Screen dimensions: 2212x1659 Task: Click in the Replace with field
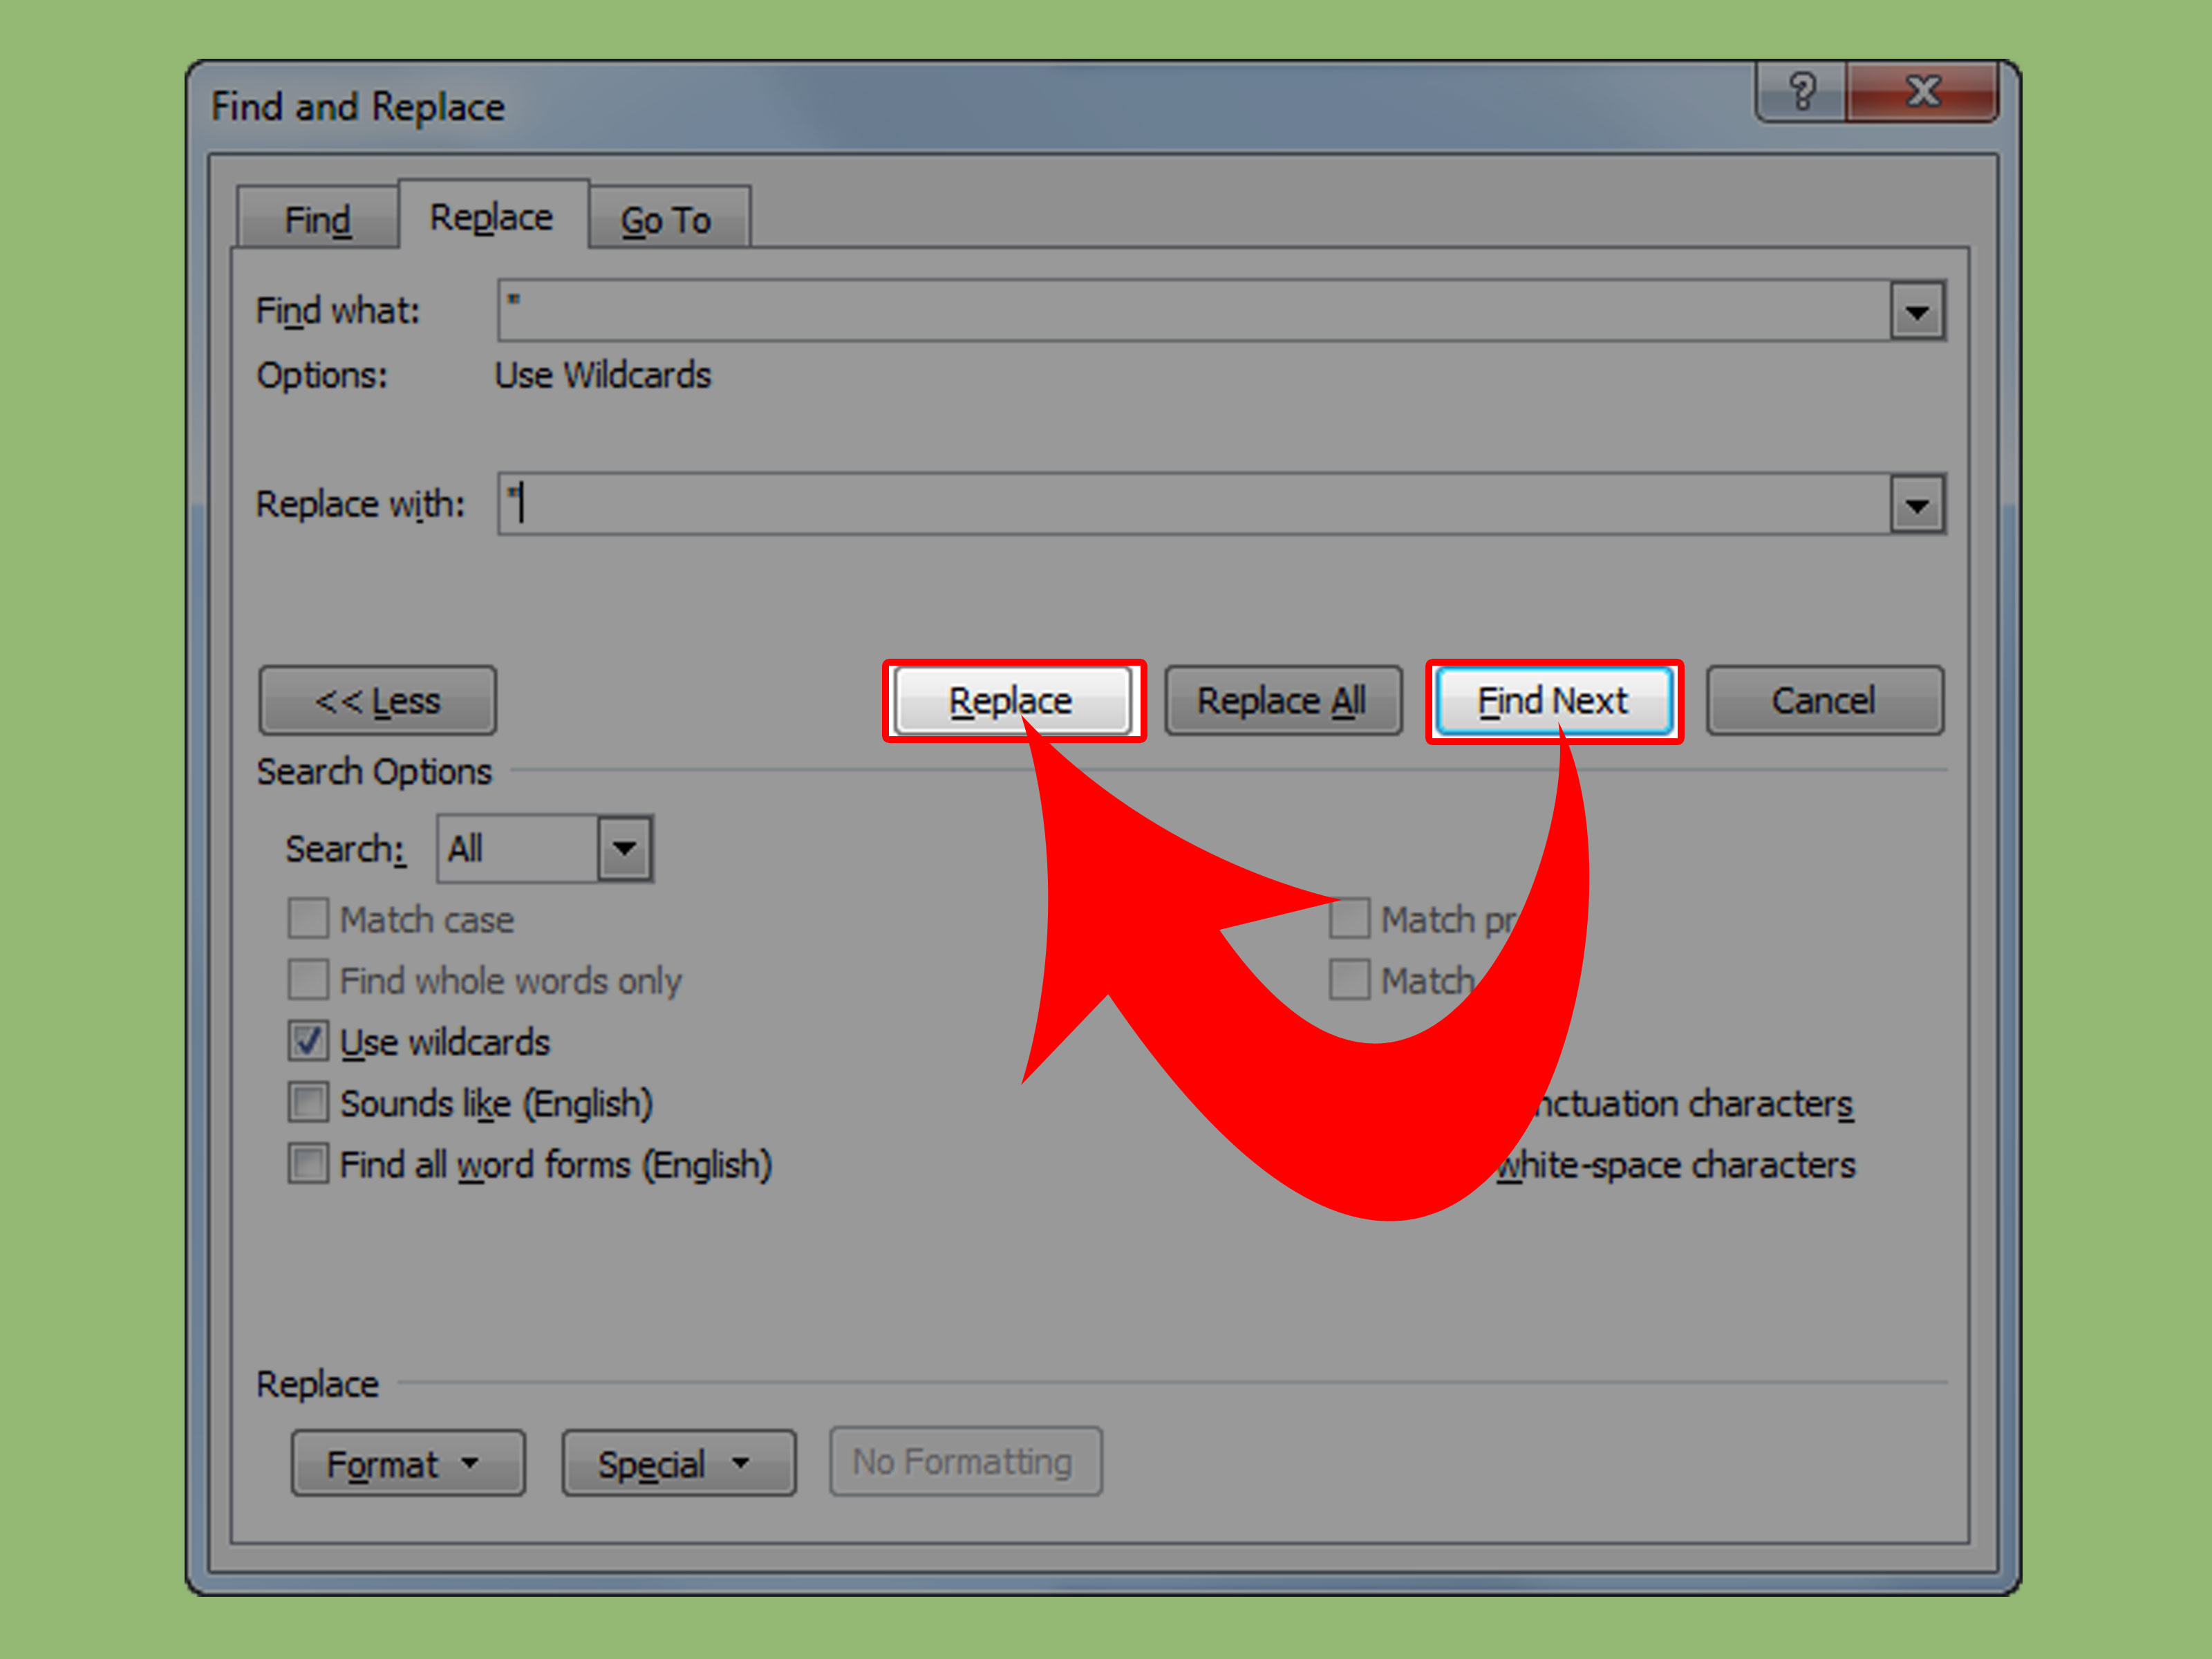[x=1190, y=504]
